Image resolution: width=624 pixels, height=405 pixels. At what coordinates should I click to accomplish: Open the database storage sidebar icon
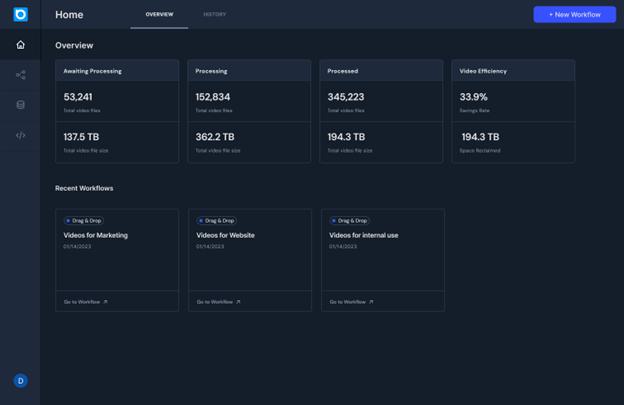pos(20,105)
